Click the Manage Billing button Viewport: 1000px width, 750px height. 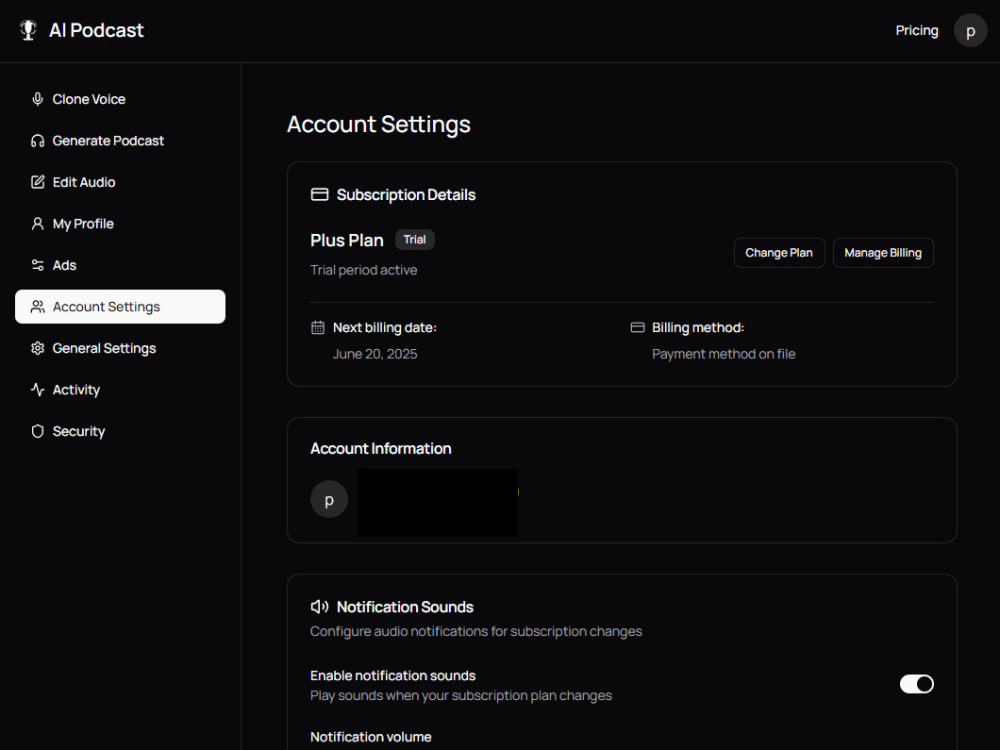coord(883,253)
